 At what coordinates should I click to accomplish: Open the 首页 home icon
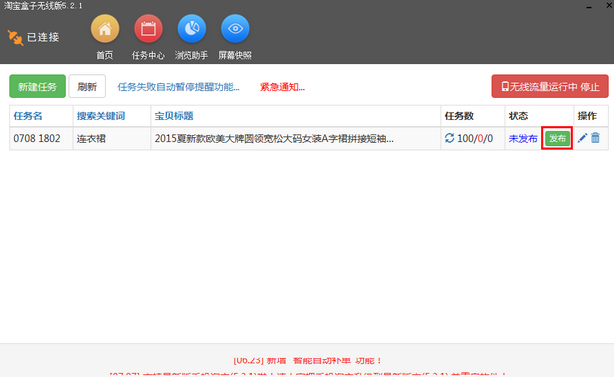click(x=105, y=29)
